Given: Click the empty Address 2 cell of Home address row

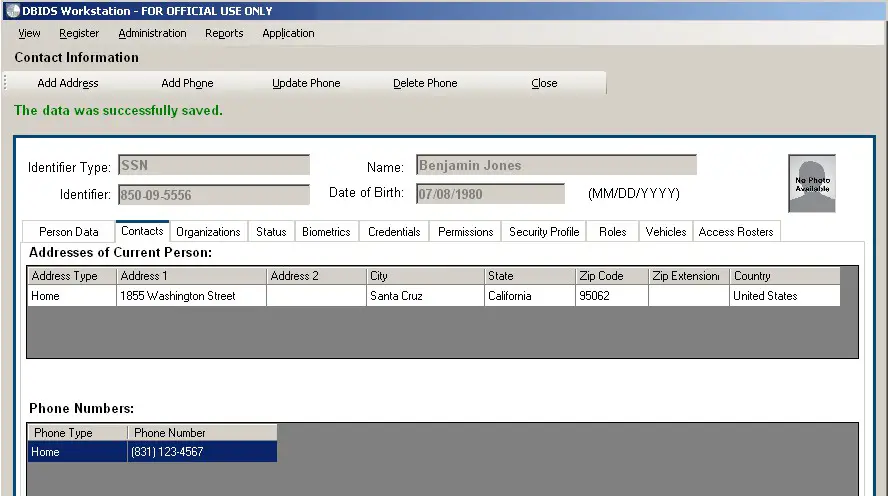Looking at the screenshot, I should click(x=317, y=296).
